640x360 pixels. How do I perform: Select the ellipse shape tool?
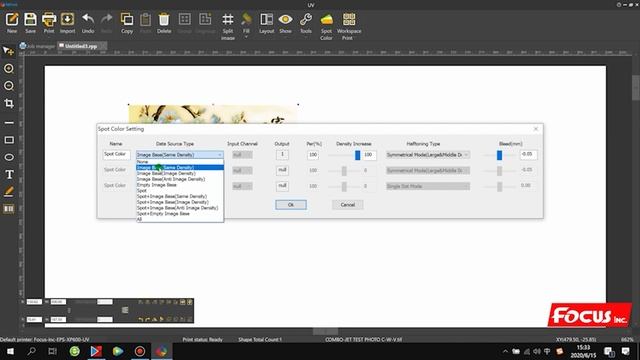(9, 157)
